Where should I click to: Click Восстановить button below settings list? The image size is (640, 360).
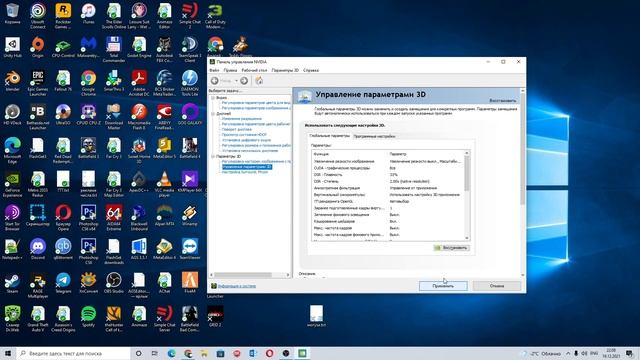(451, 248)
